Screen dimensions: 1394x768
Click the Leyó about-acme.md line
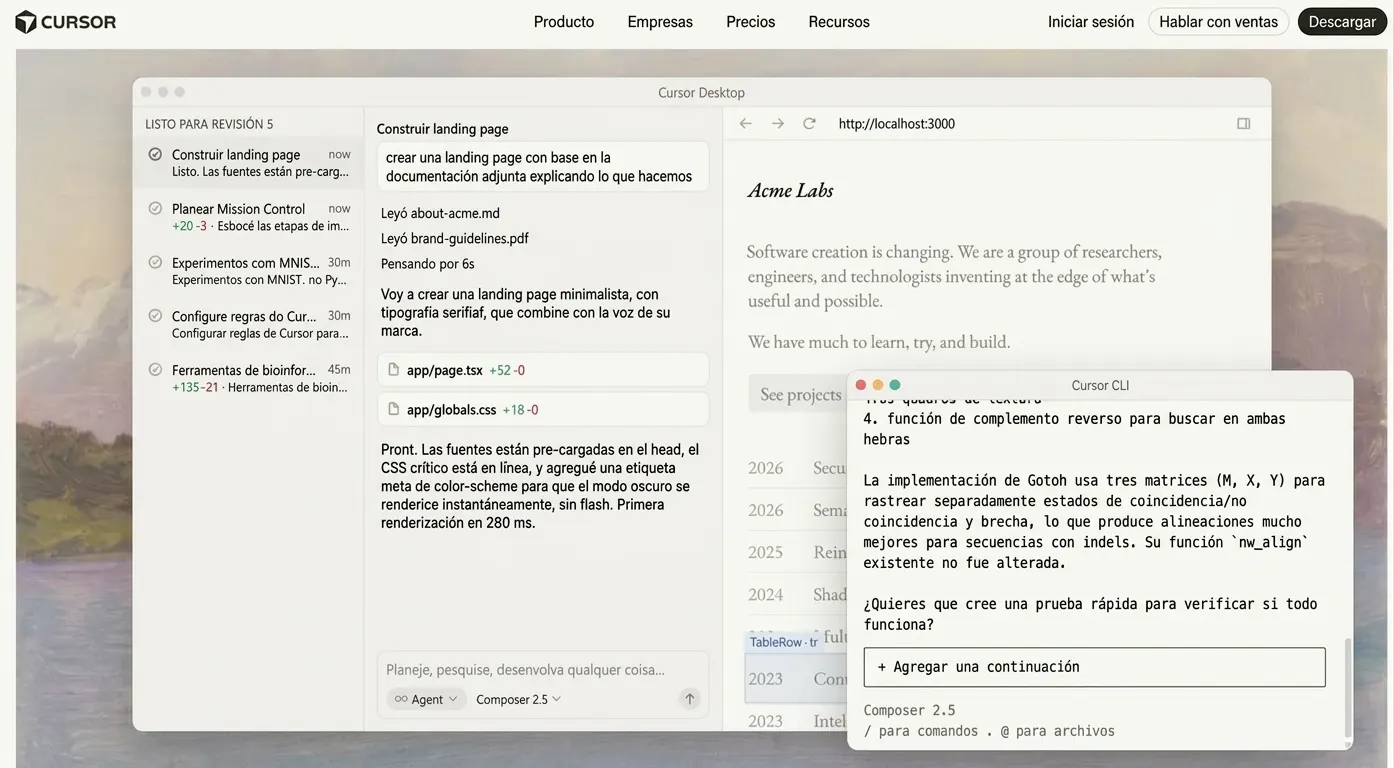[440, 213]
